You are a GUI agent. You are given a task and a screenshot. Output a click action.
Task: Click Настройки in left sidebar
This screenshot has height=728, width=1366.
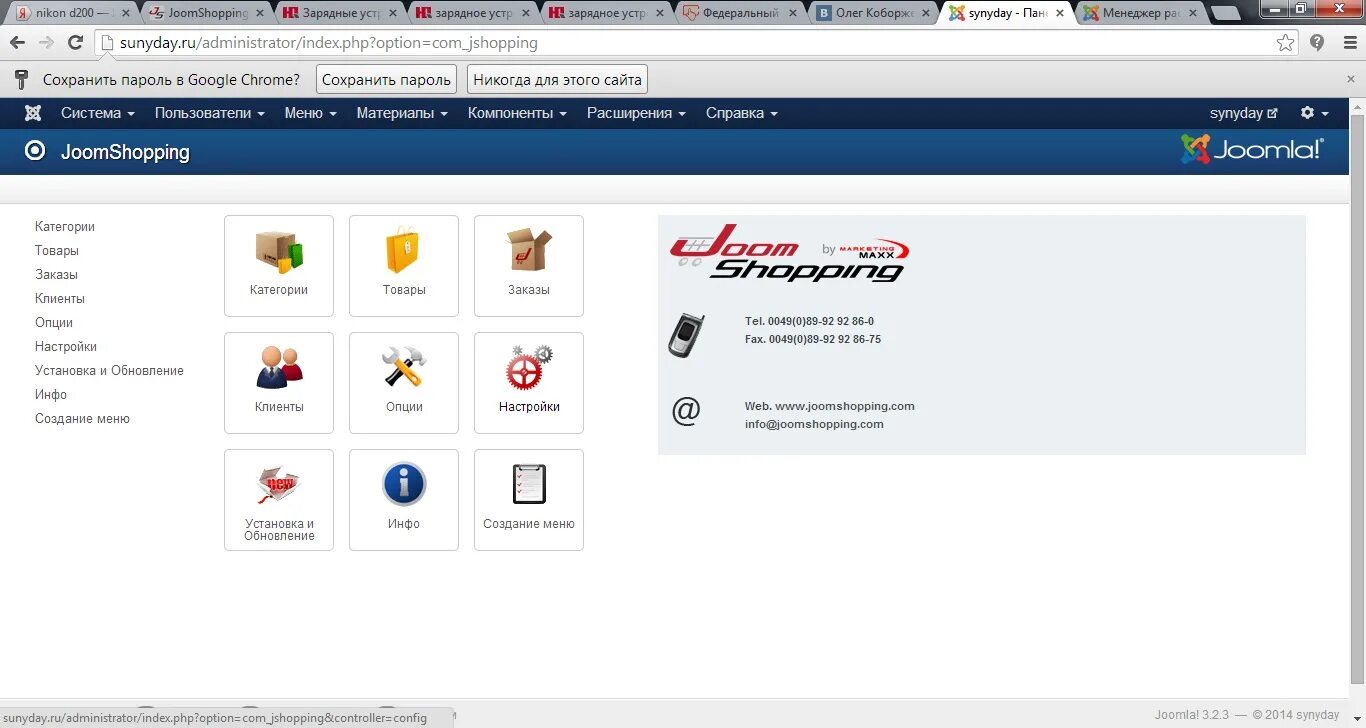coord(66,347)
